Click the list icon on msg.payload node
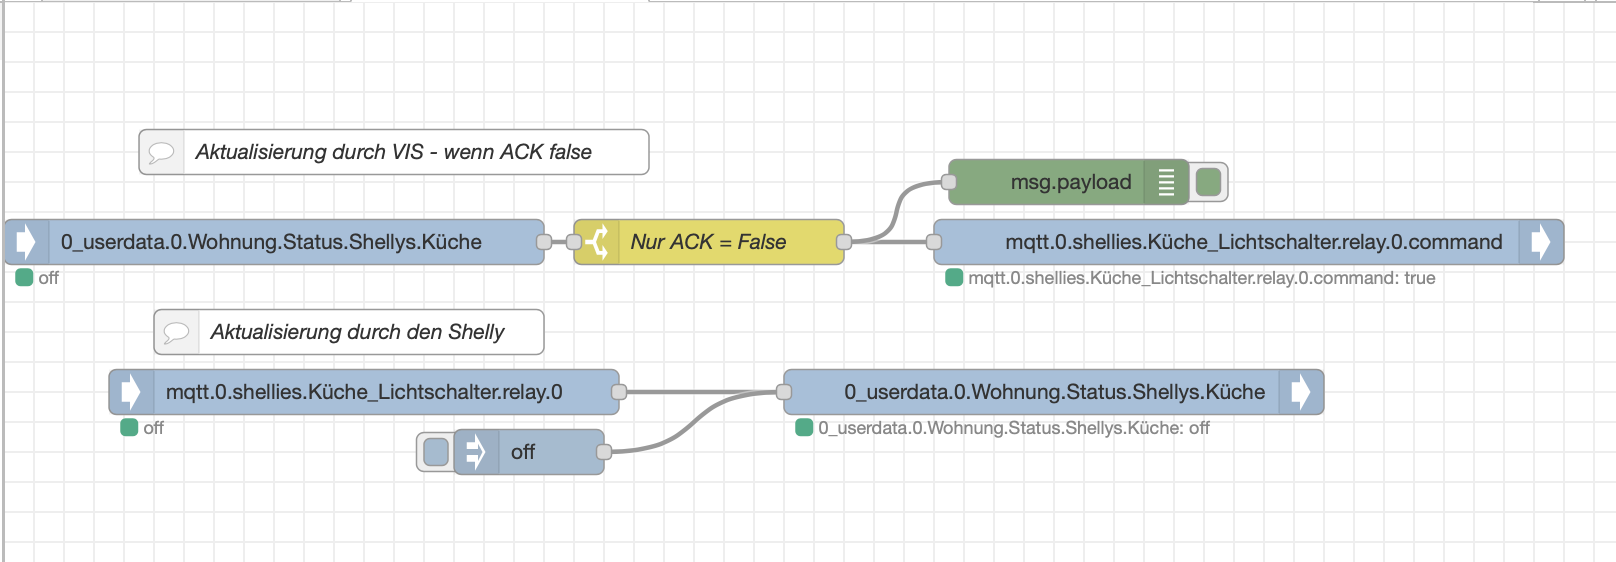This screenshot has height=562, width=1616. click(x=1166, y=182)
